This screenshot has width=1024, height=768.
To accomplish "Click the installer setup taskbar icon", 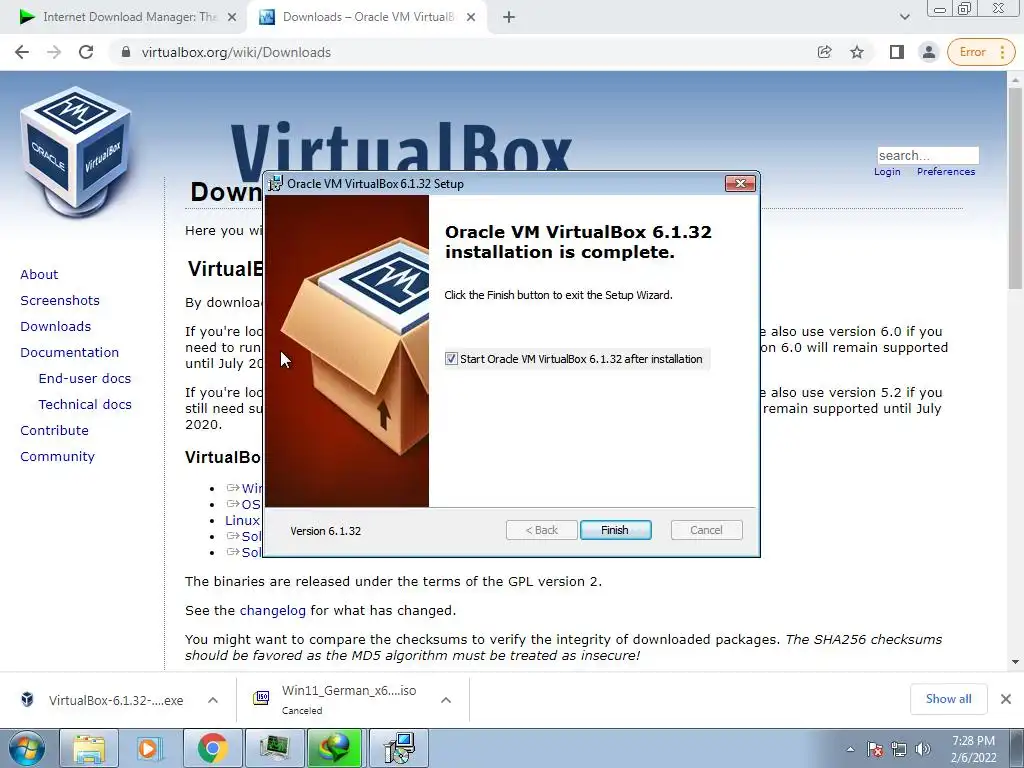I will 399,748.
